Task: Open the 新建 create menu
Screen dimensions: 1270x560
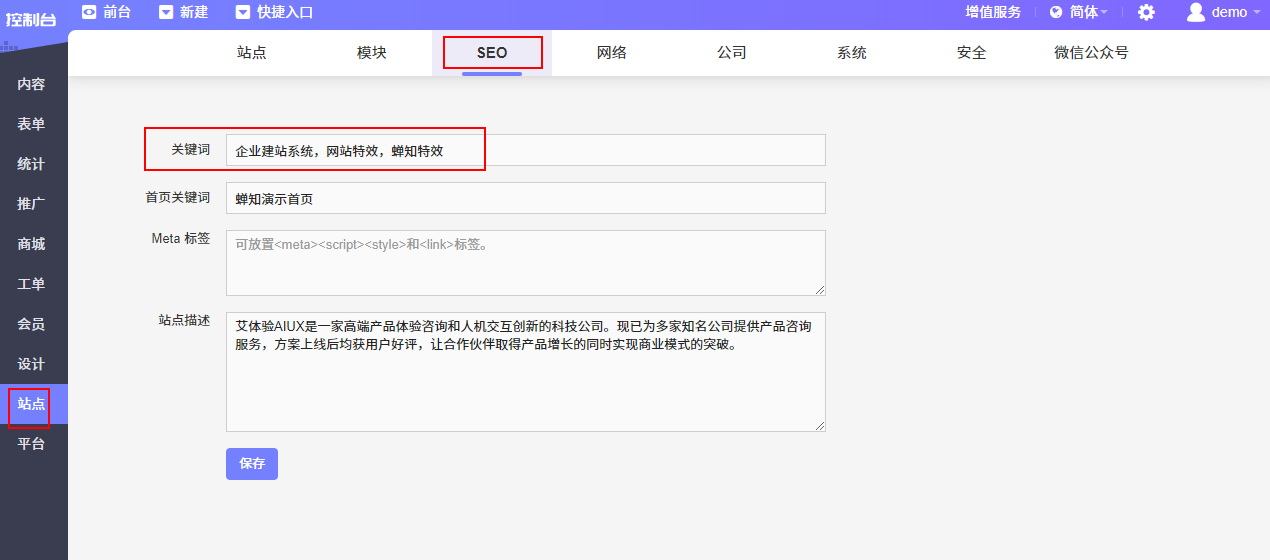Action: pos(194,12)
